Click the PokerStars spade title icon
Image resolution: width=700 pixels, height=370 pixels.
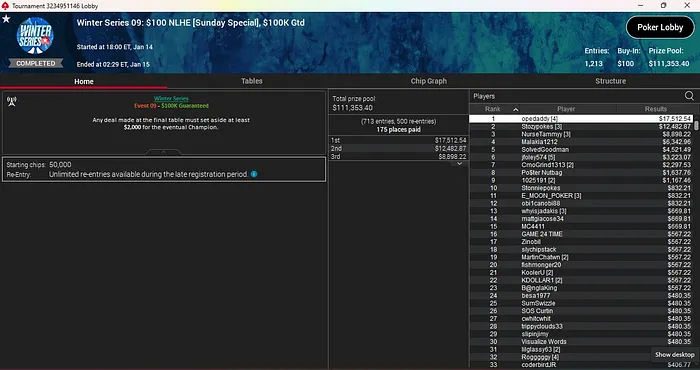pos(5,6)
